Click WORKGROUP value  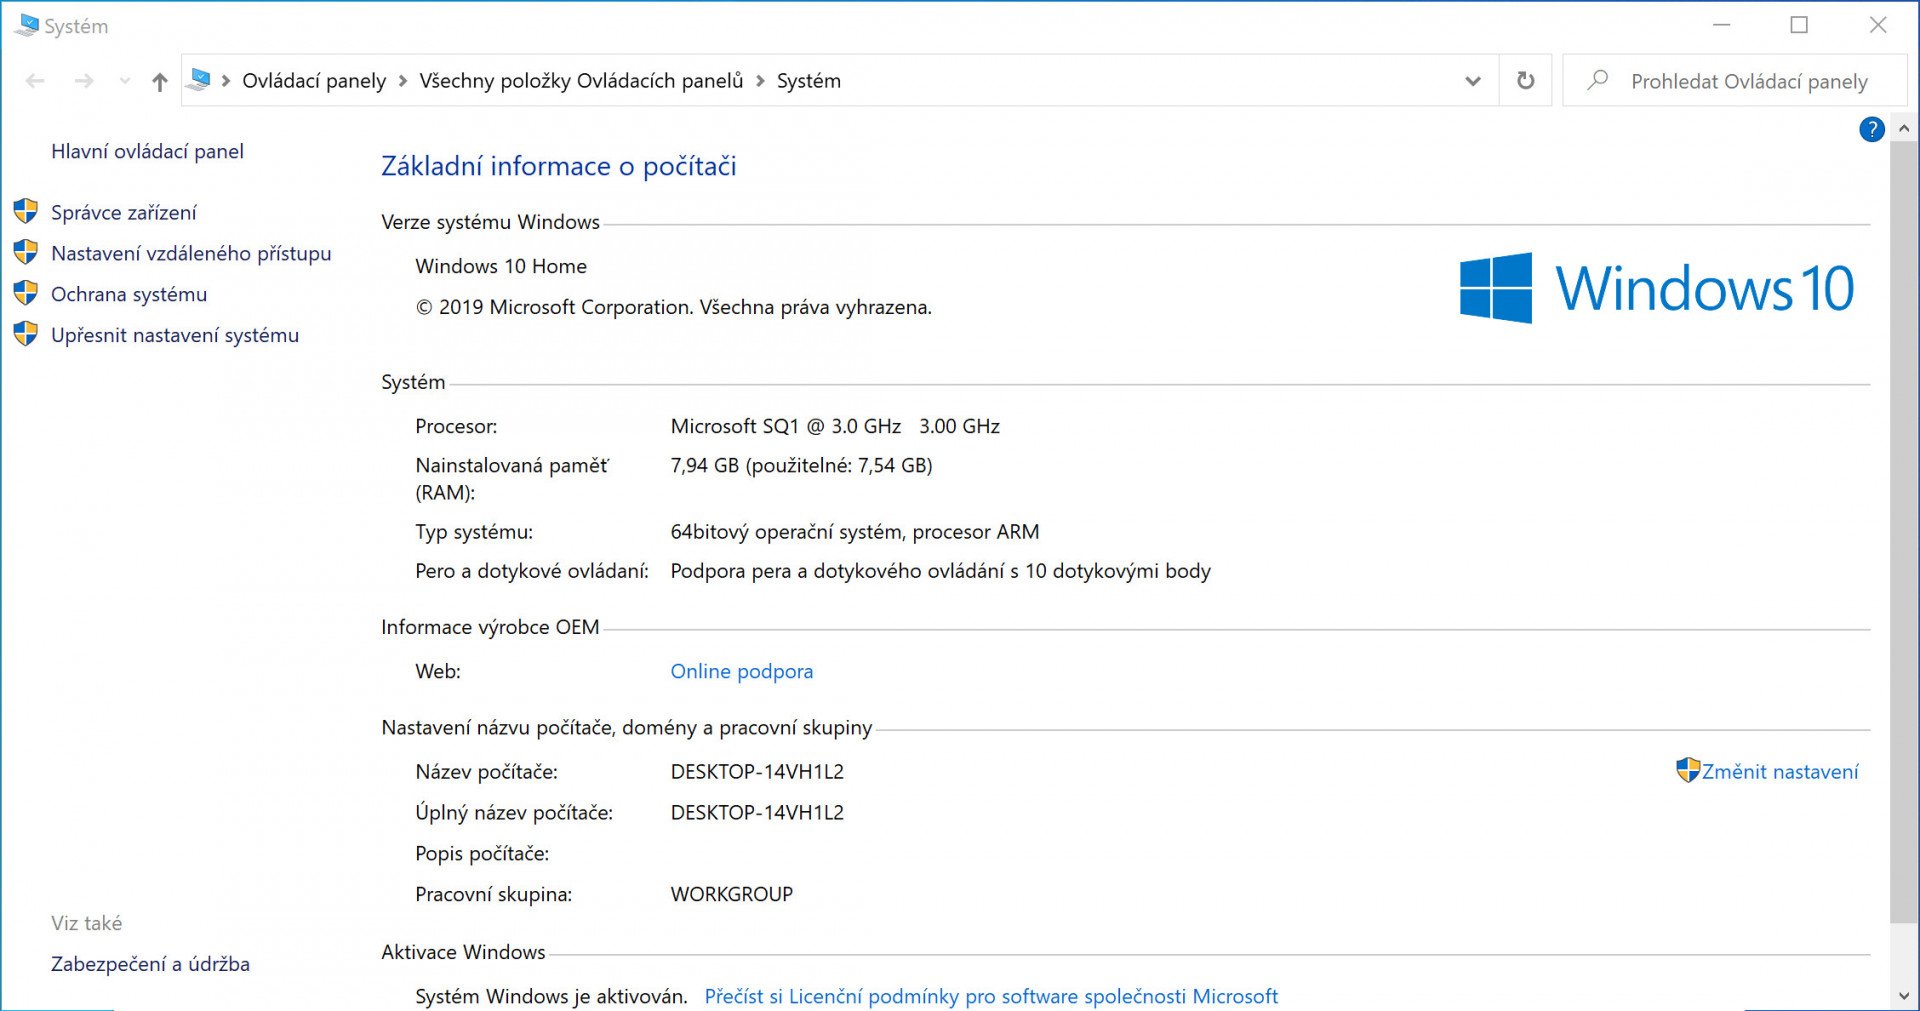731,894
